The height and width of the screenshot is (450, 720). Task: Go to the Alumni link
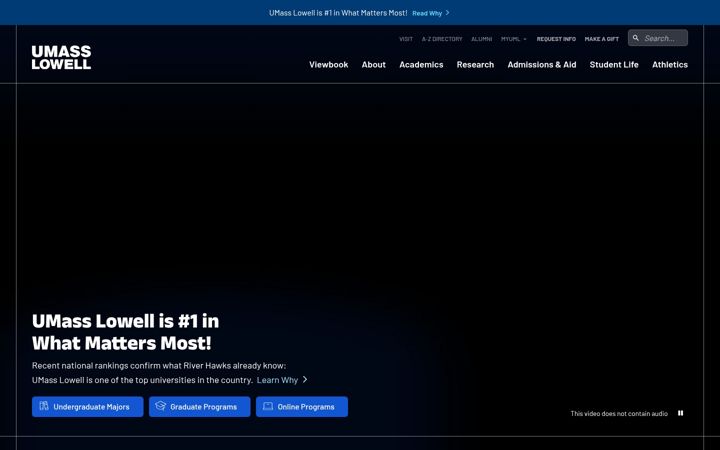[x=482, y=39]
